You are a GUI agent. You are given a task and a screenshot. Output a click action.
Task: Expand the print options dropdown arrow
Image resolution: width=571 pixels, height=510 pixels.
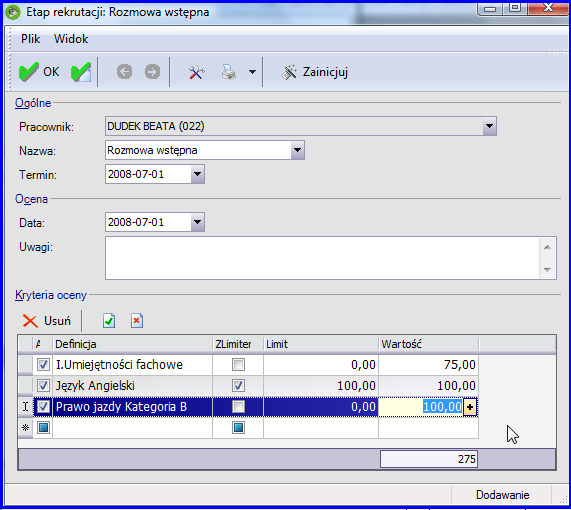coord(252,72)
